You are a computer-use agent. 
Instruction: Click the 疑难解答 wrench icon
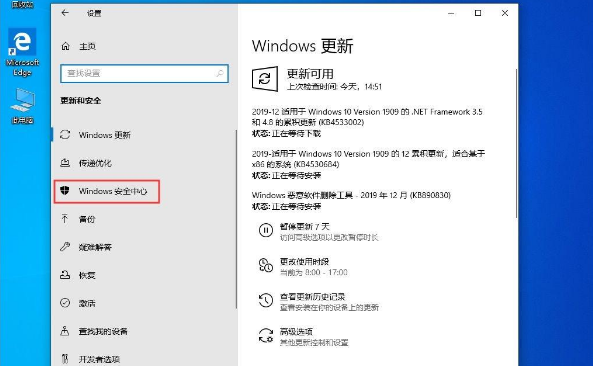[65, 247]
